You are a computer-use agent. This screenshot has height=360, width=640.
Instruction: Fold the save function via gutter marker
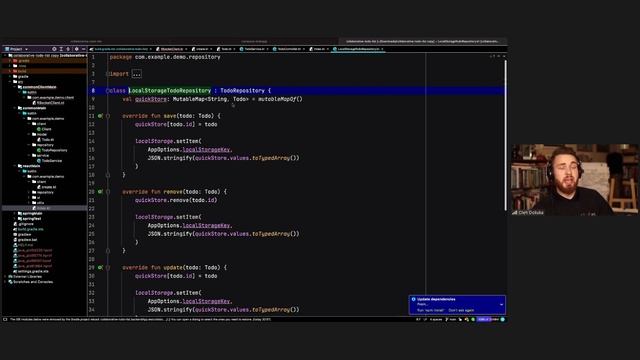108,116
